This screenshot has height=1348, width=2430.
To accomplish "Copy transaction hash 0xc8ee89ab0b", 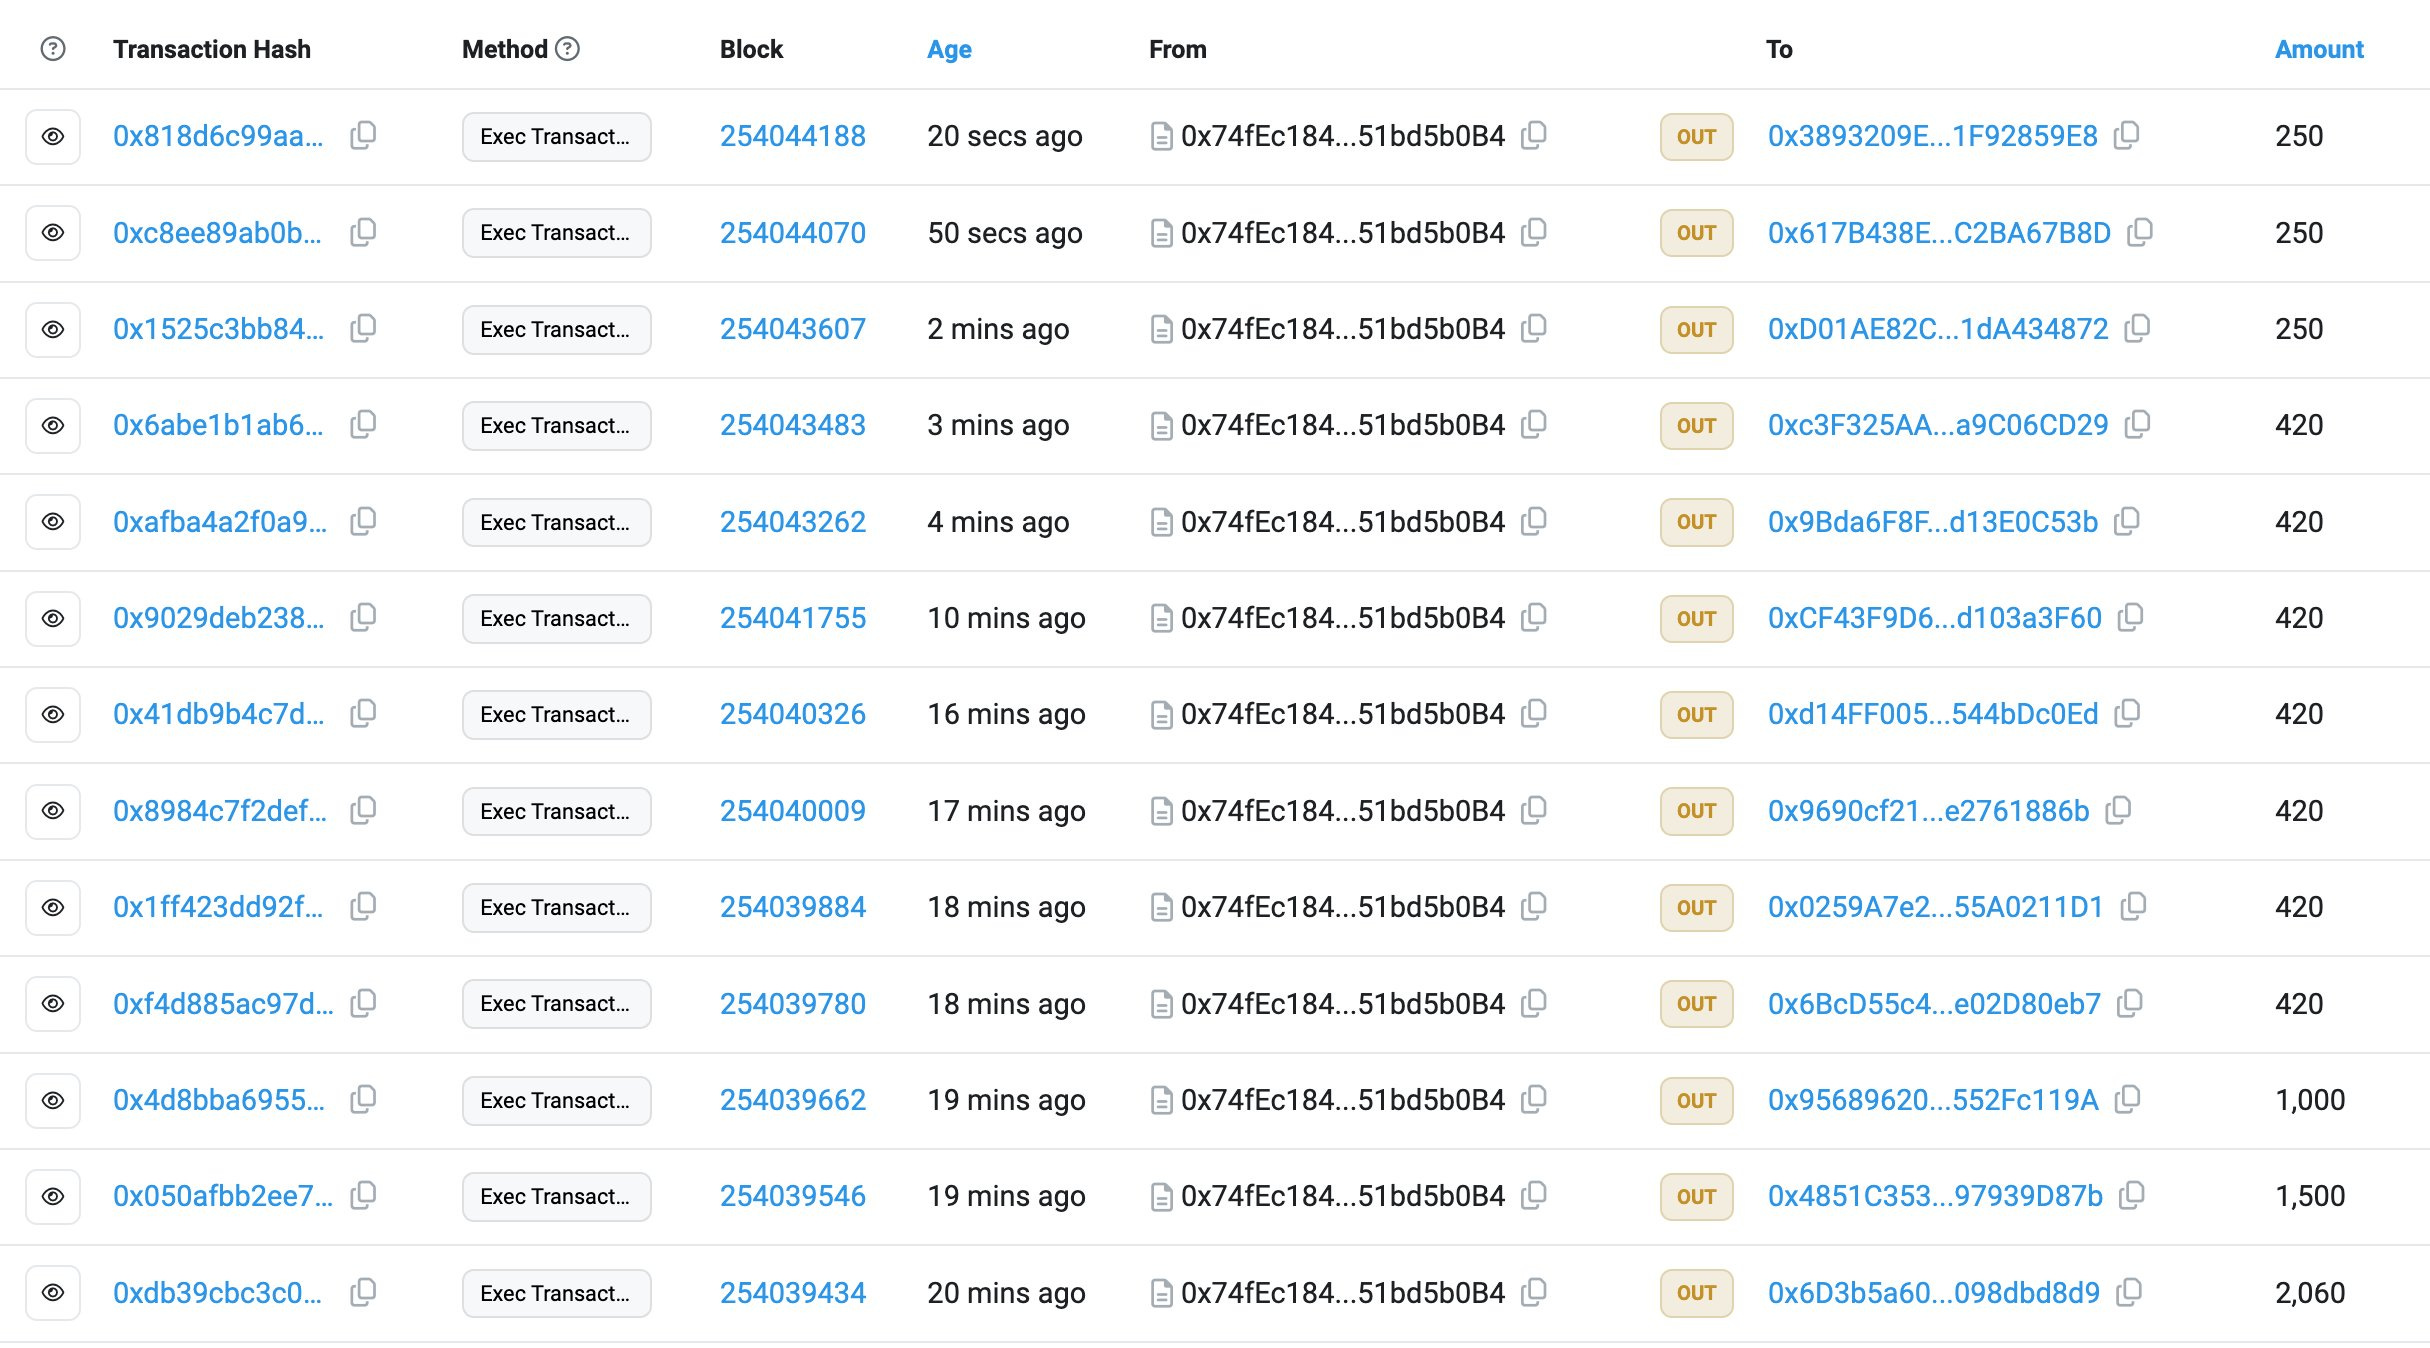I will point(363,233).
